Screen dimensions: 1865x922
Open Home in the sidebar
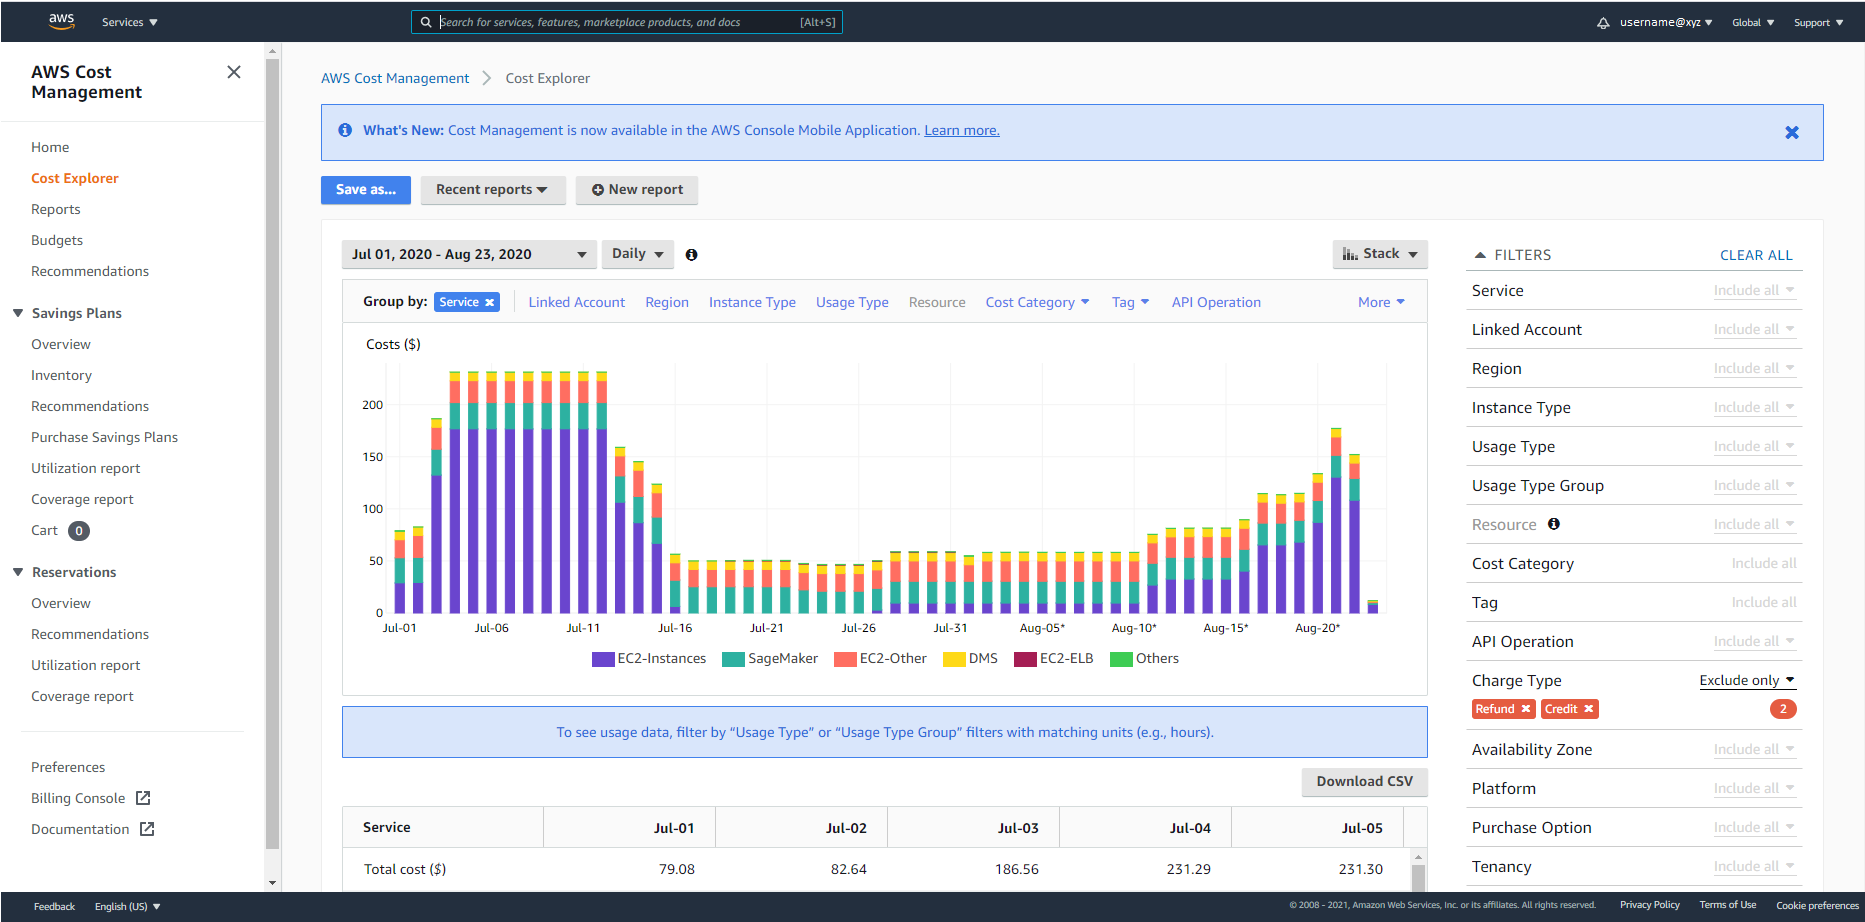pyautogui.click(x=50, y=147)
